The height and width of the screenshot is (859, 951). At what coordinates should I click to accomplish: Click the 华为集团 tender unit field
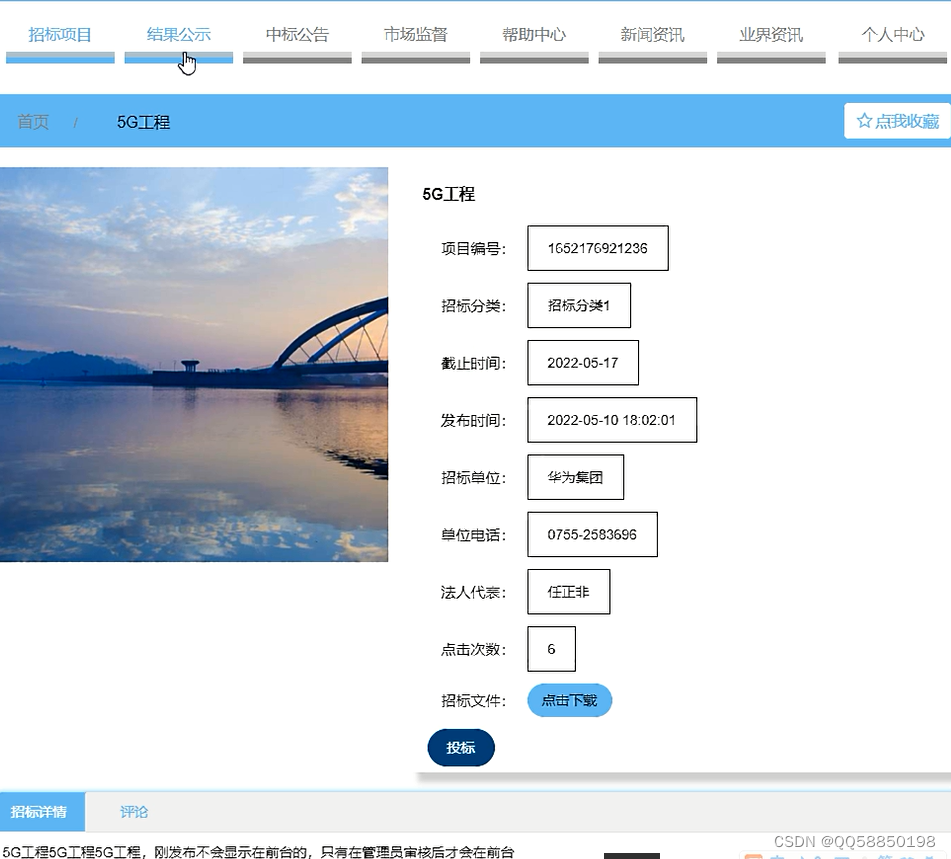coord(575,477)
